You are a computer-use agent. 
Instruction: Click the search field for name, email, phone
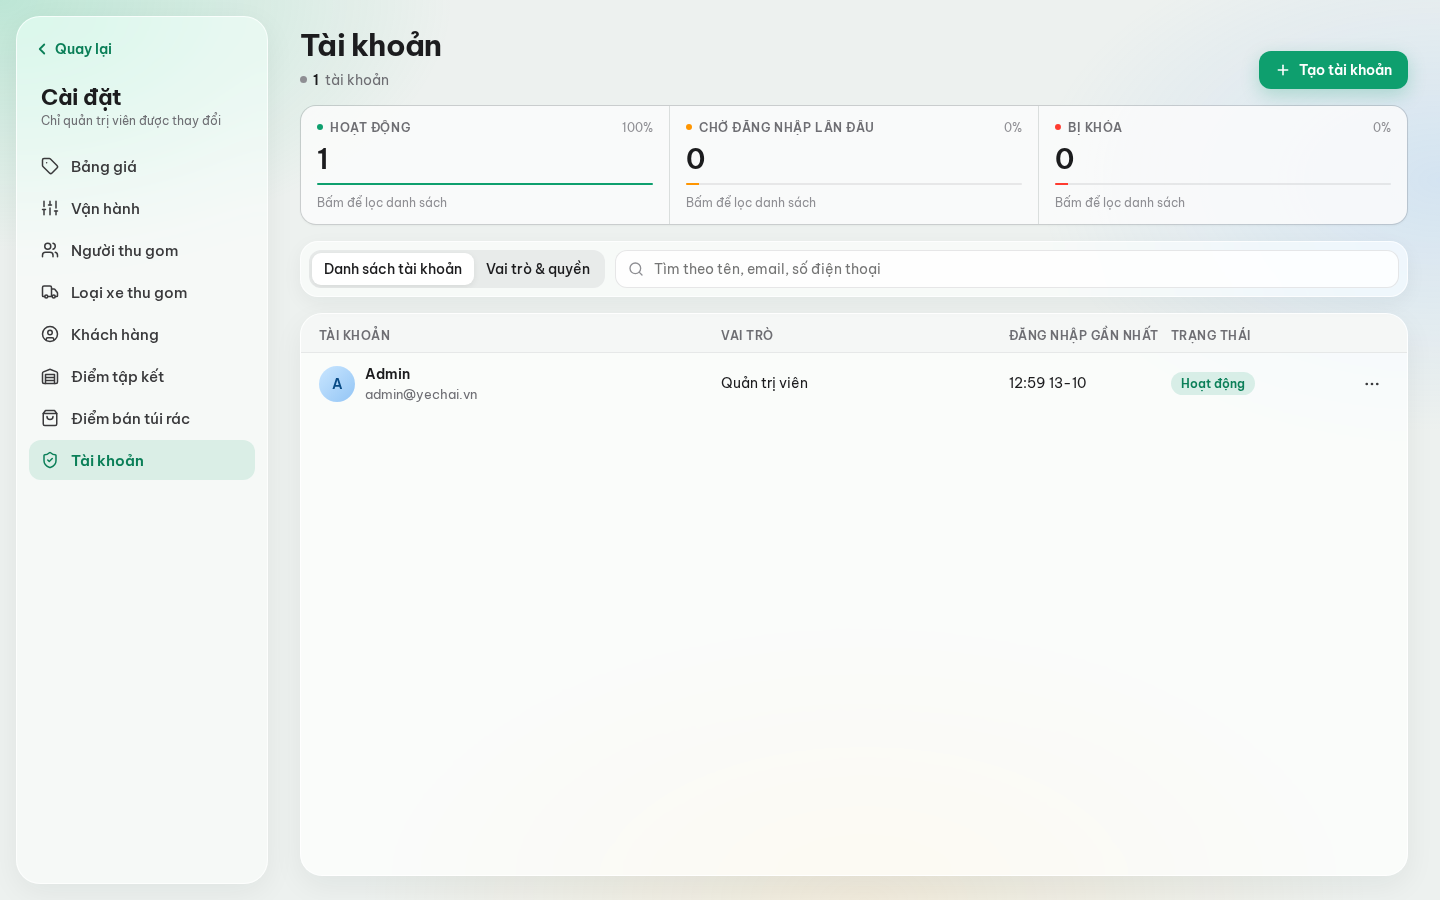1007,269
